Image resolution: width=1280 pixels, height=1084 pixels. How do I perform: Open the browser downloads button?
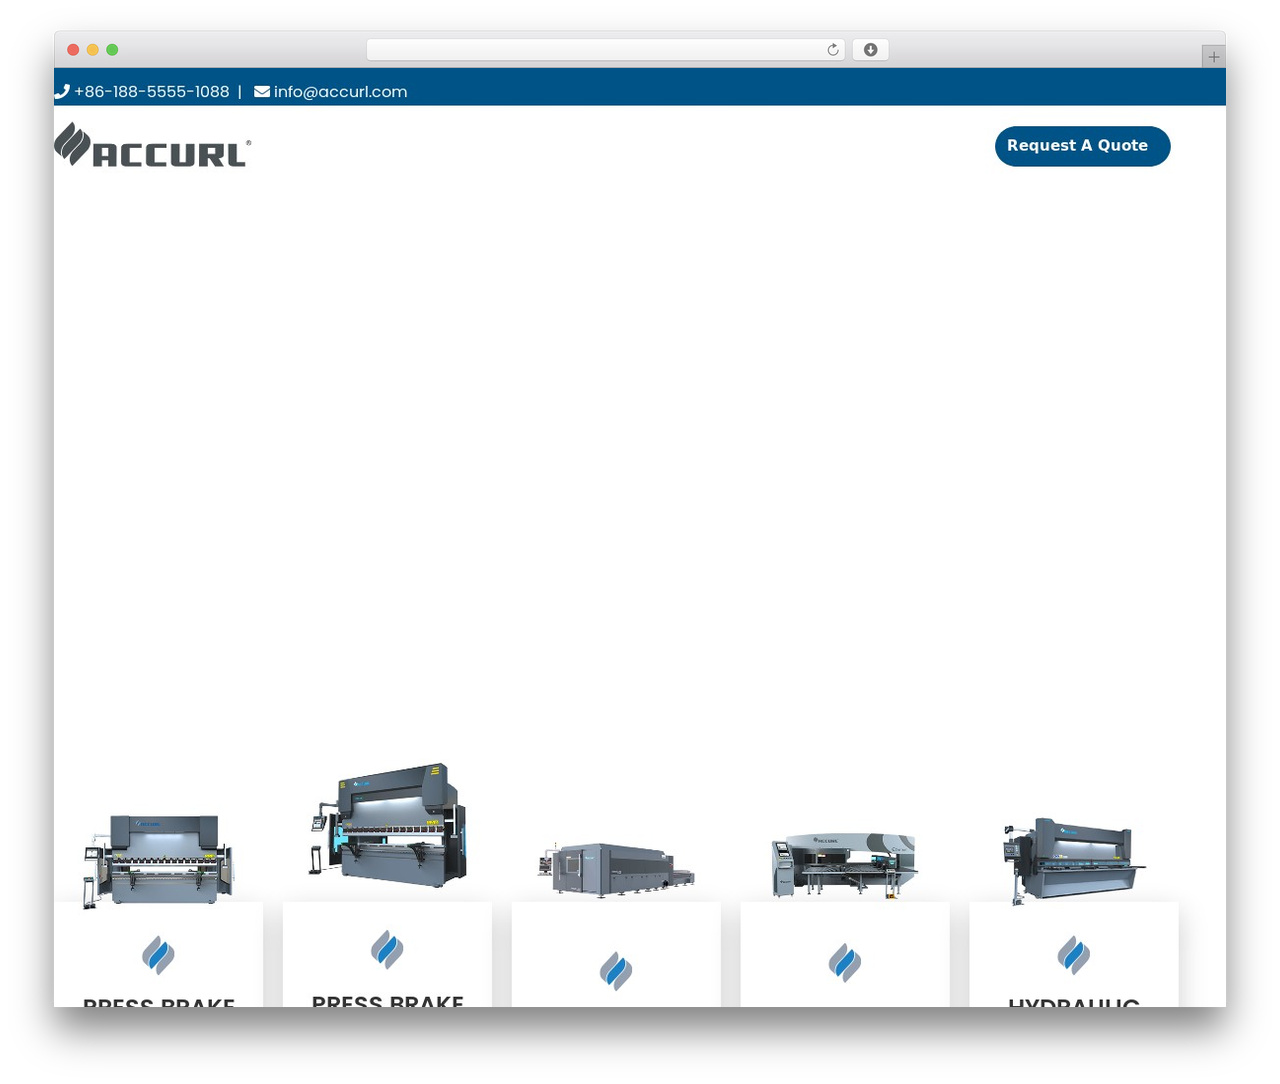871,50
